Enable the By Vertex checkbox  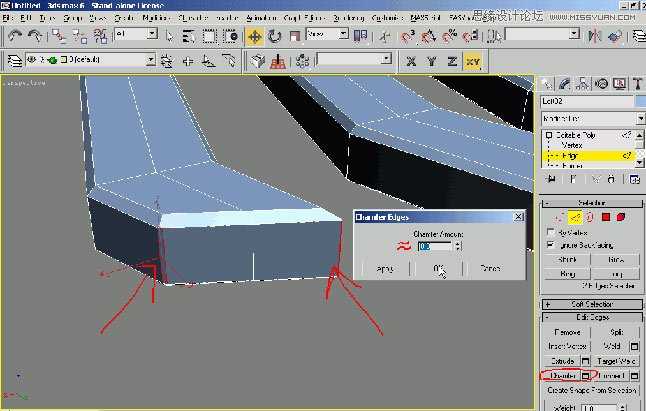(x=550, y=232)
